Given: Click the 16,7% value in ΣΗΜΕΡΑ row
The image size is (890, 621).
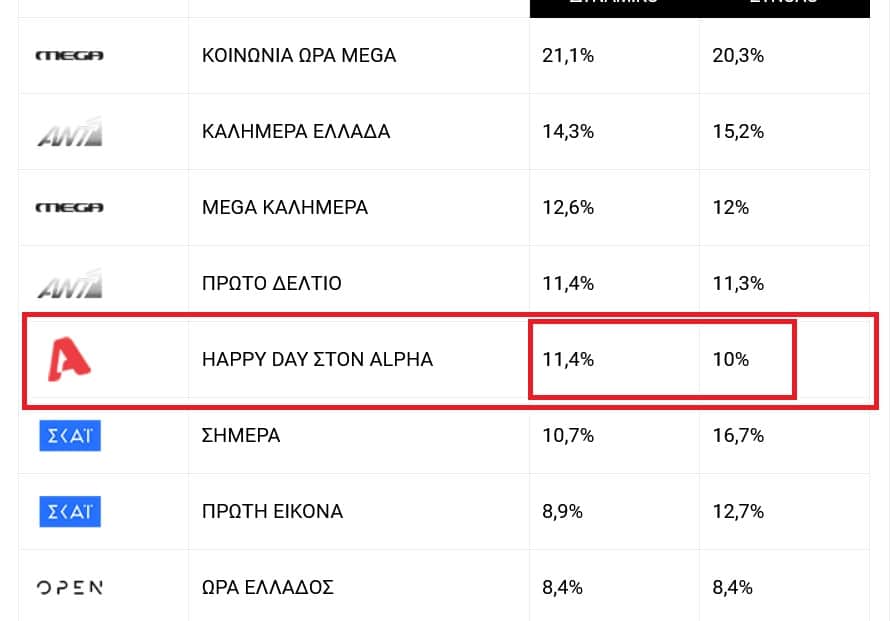Looking at the screenshot, I should click(738, 435).
